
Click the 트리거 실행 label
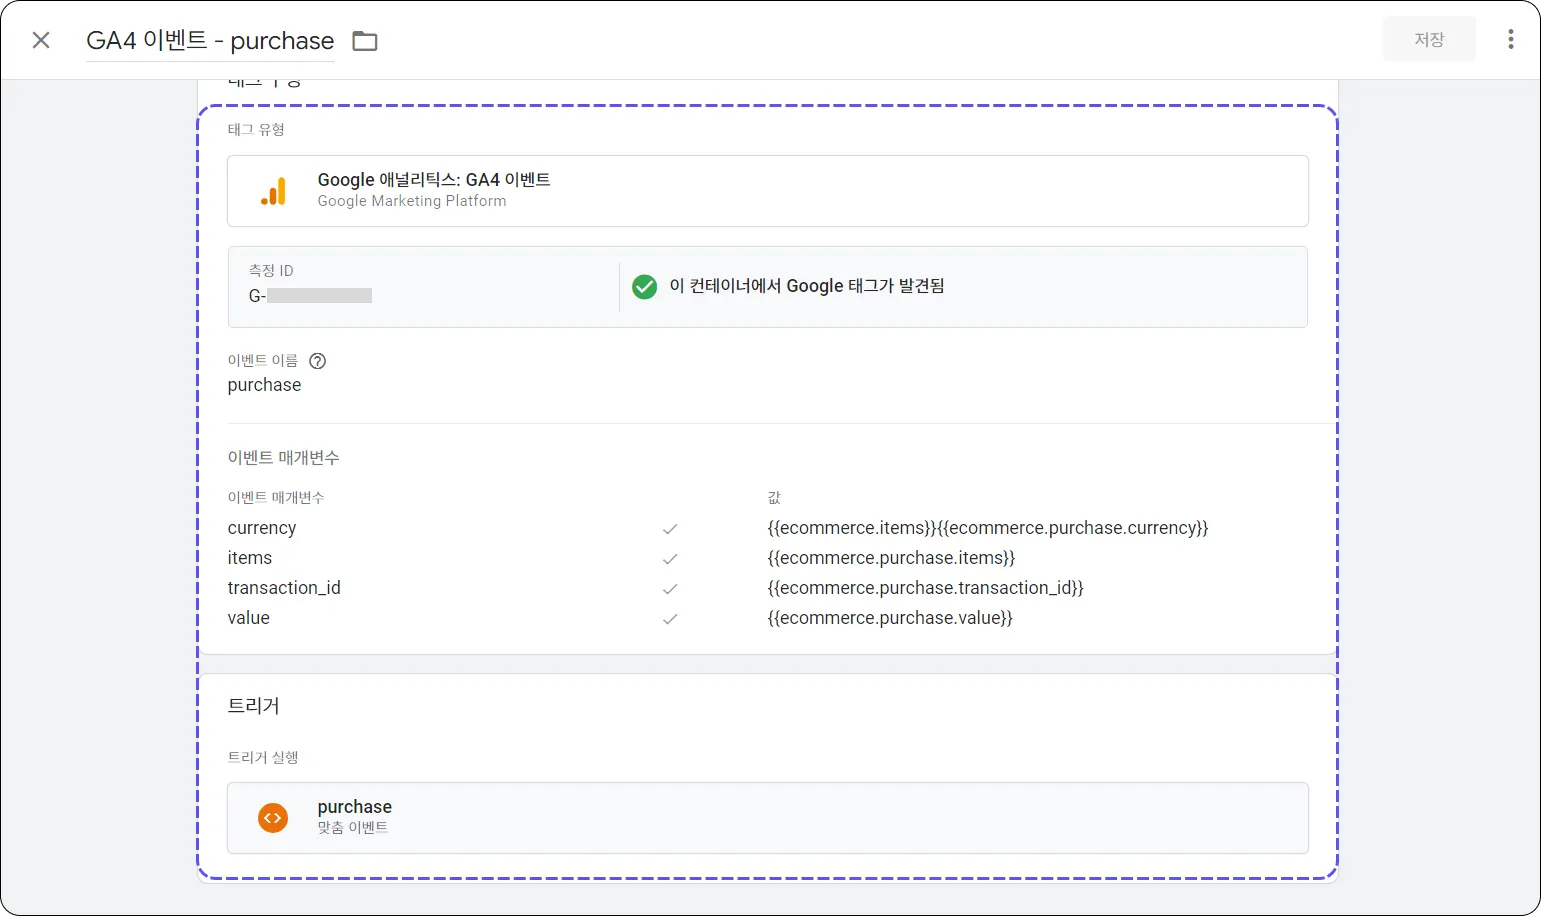(x=263, y=758)
